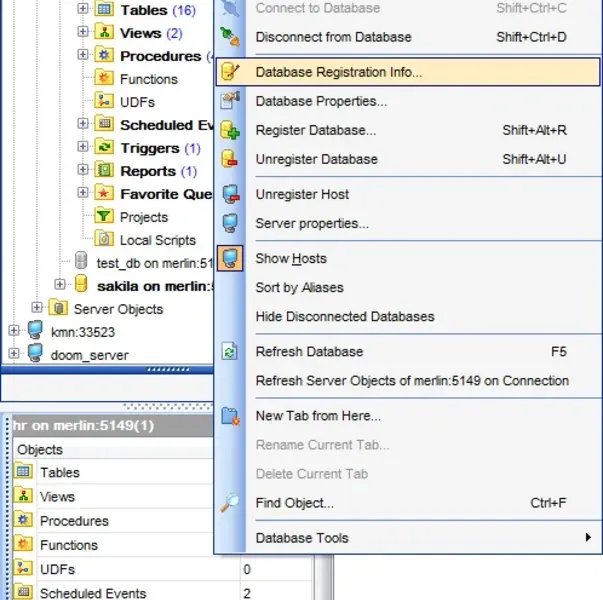Viewport: 603px width, 600px height.
Task: Expand the Views (2) node
Action: [83, 32]
